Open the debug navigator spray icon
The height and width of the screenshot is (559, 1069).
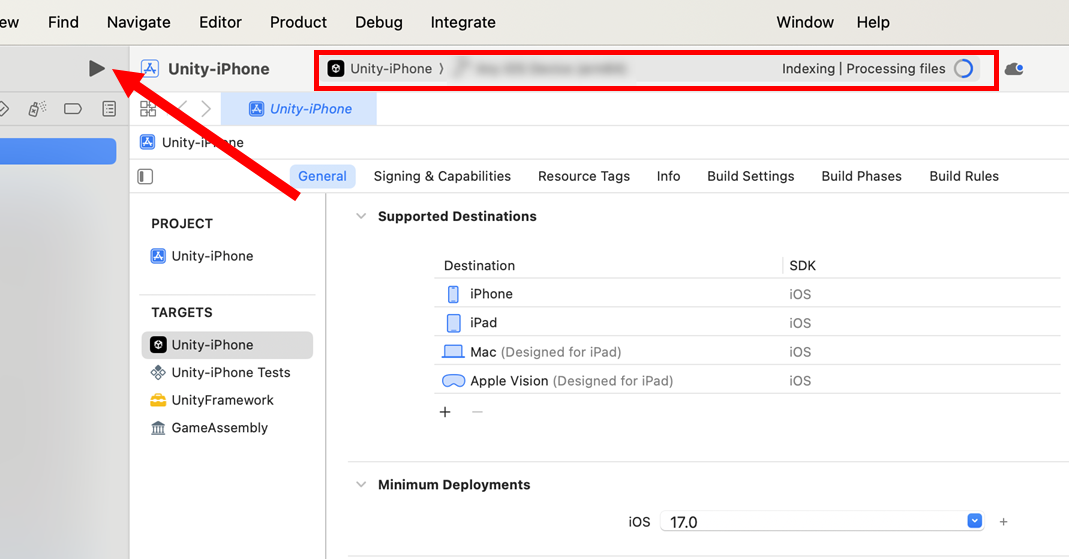pyautogui.click(x=37, y=108)
